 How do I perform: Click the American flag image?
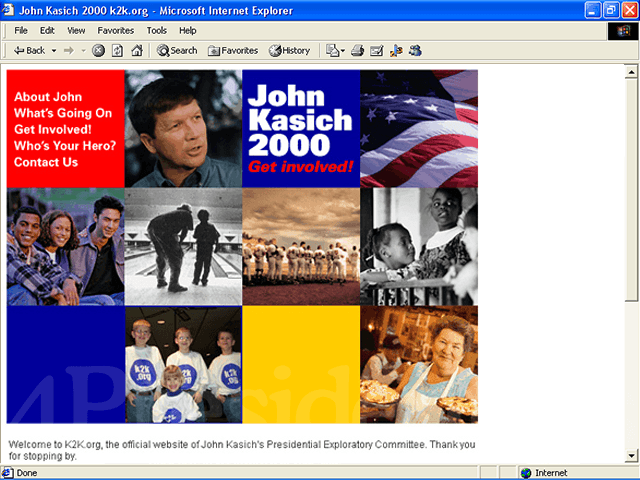419,129
